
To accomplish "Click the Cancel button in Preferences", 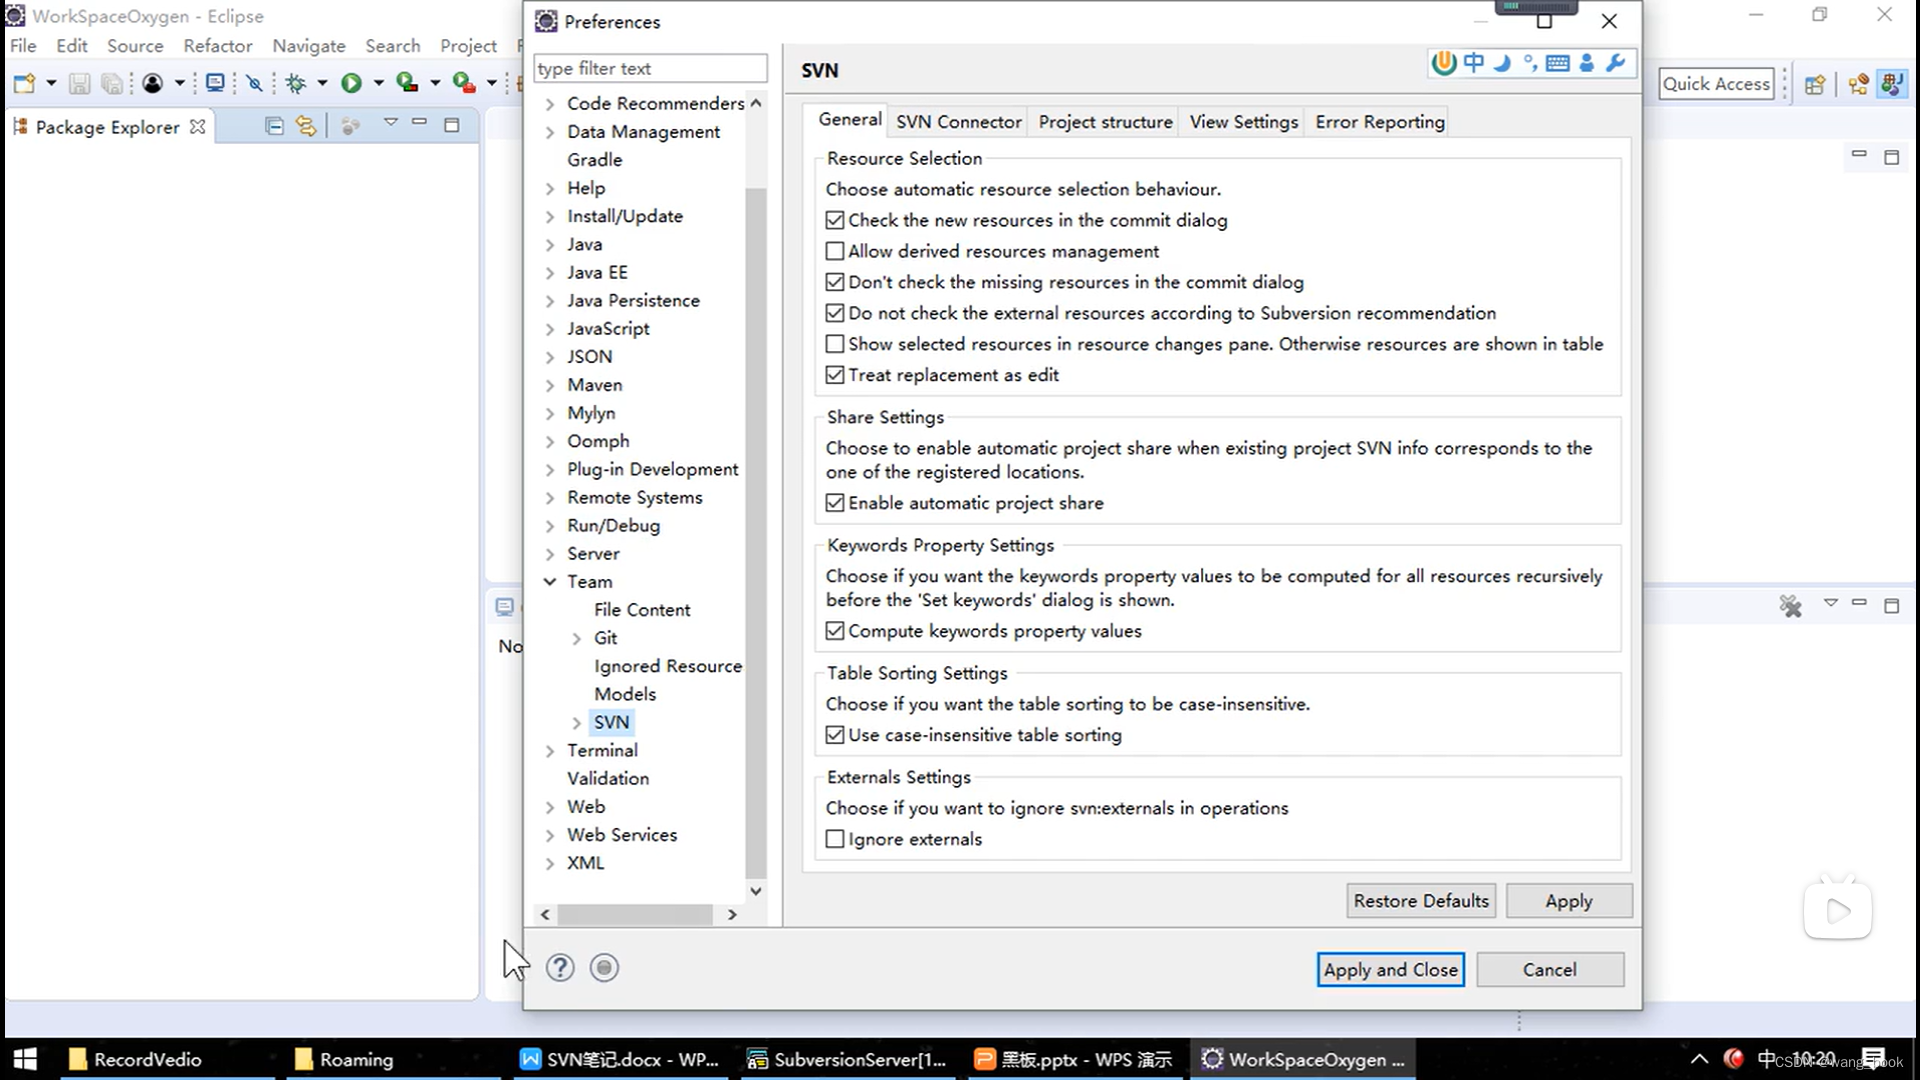I will pyautogui.click(x=1549, y=969).
